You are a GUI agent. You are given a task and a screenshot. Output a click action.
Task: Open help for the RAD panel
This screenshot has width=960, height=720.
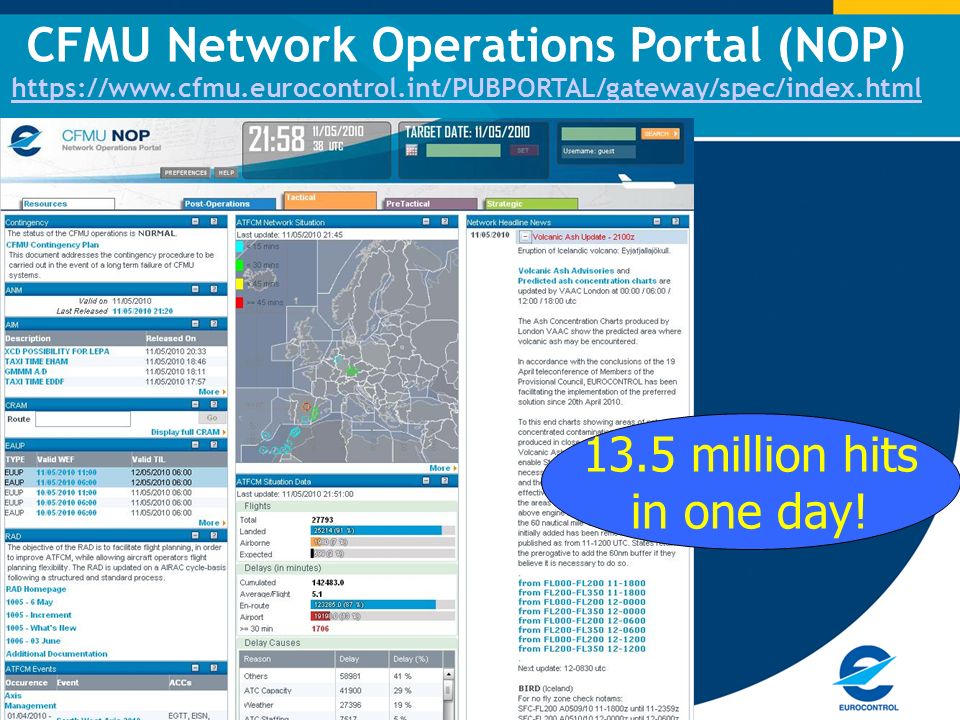[x=214, y=536]
